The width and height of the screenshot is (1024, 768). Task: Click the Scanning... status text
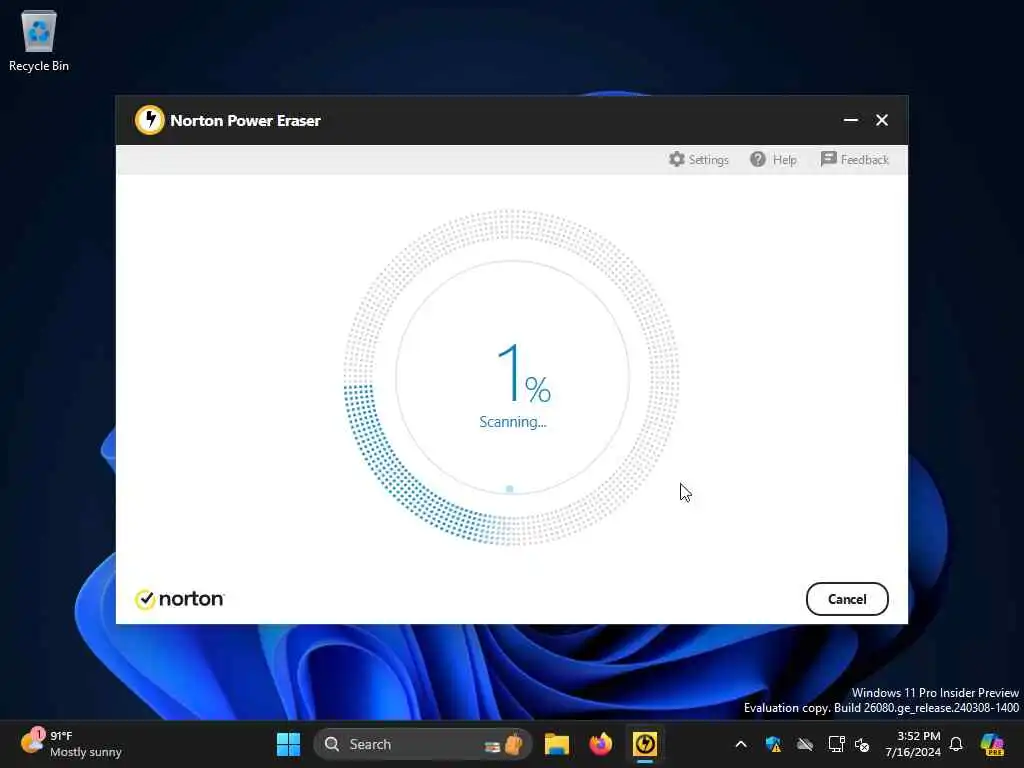(x=513, y=422)
